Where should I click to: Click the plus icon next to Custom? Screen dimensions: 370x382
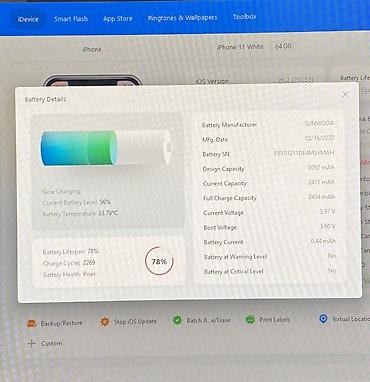point(32,343)
